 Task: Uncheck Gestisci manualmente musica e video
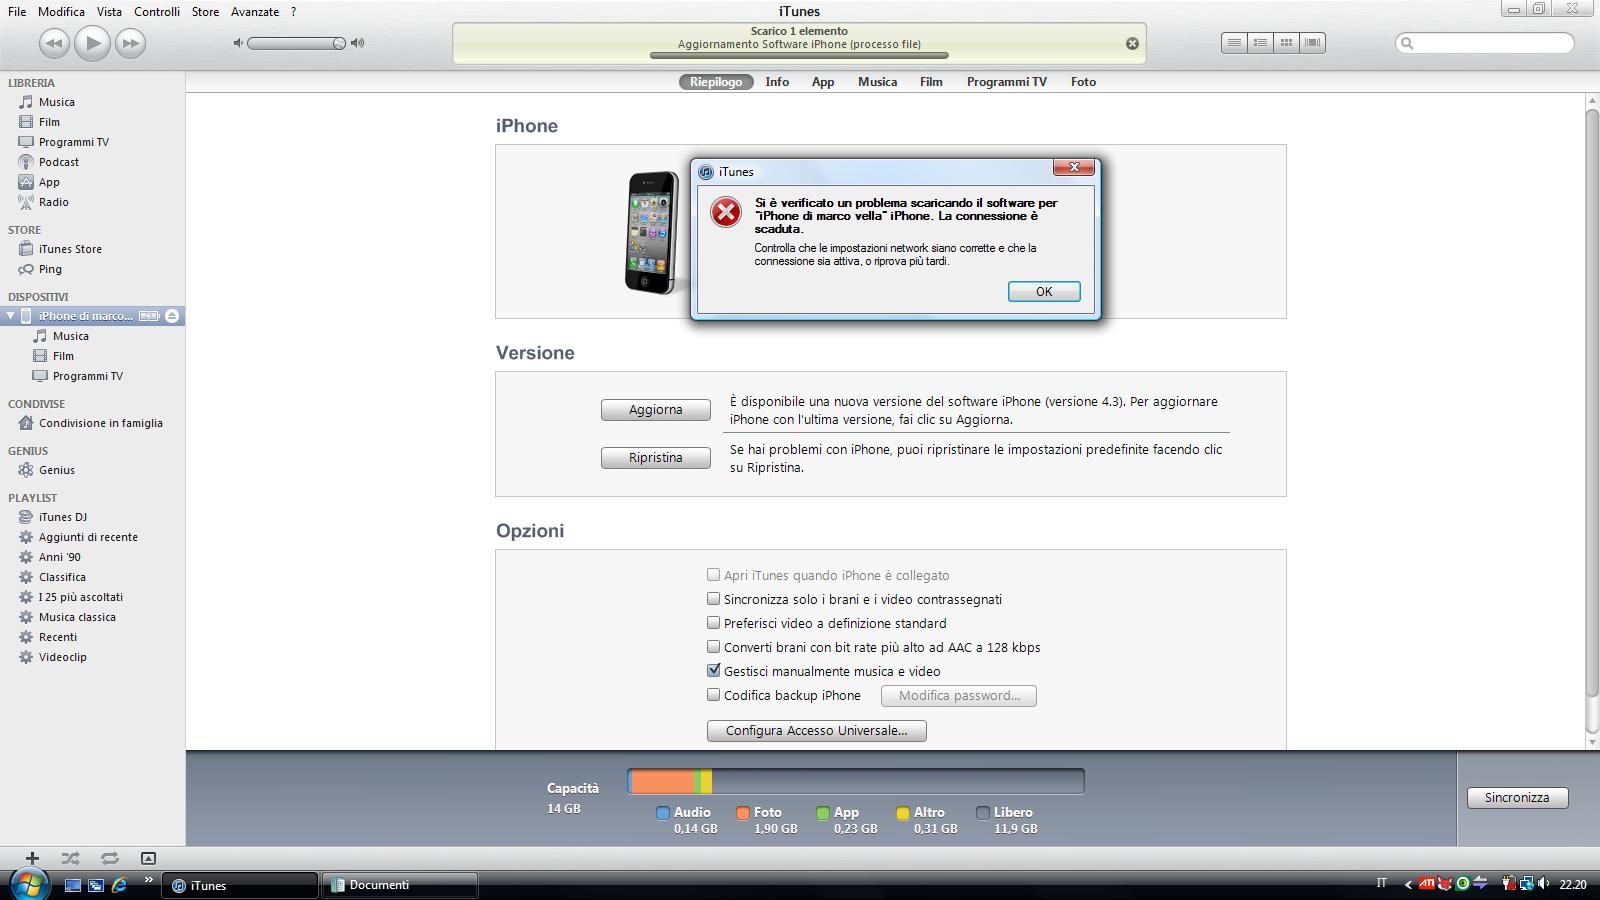(x=713, y=671)
